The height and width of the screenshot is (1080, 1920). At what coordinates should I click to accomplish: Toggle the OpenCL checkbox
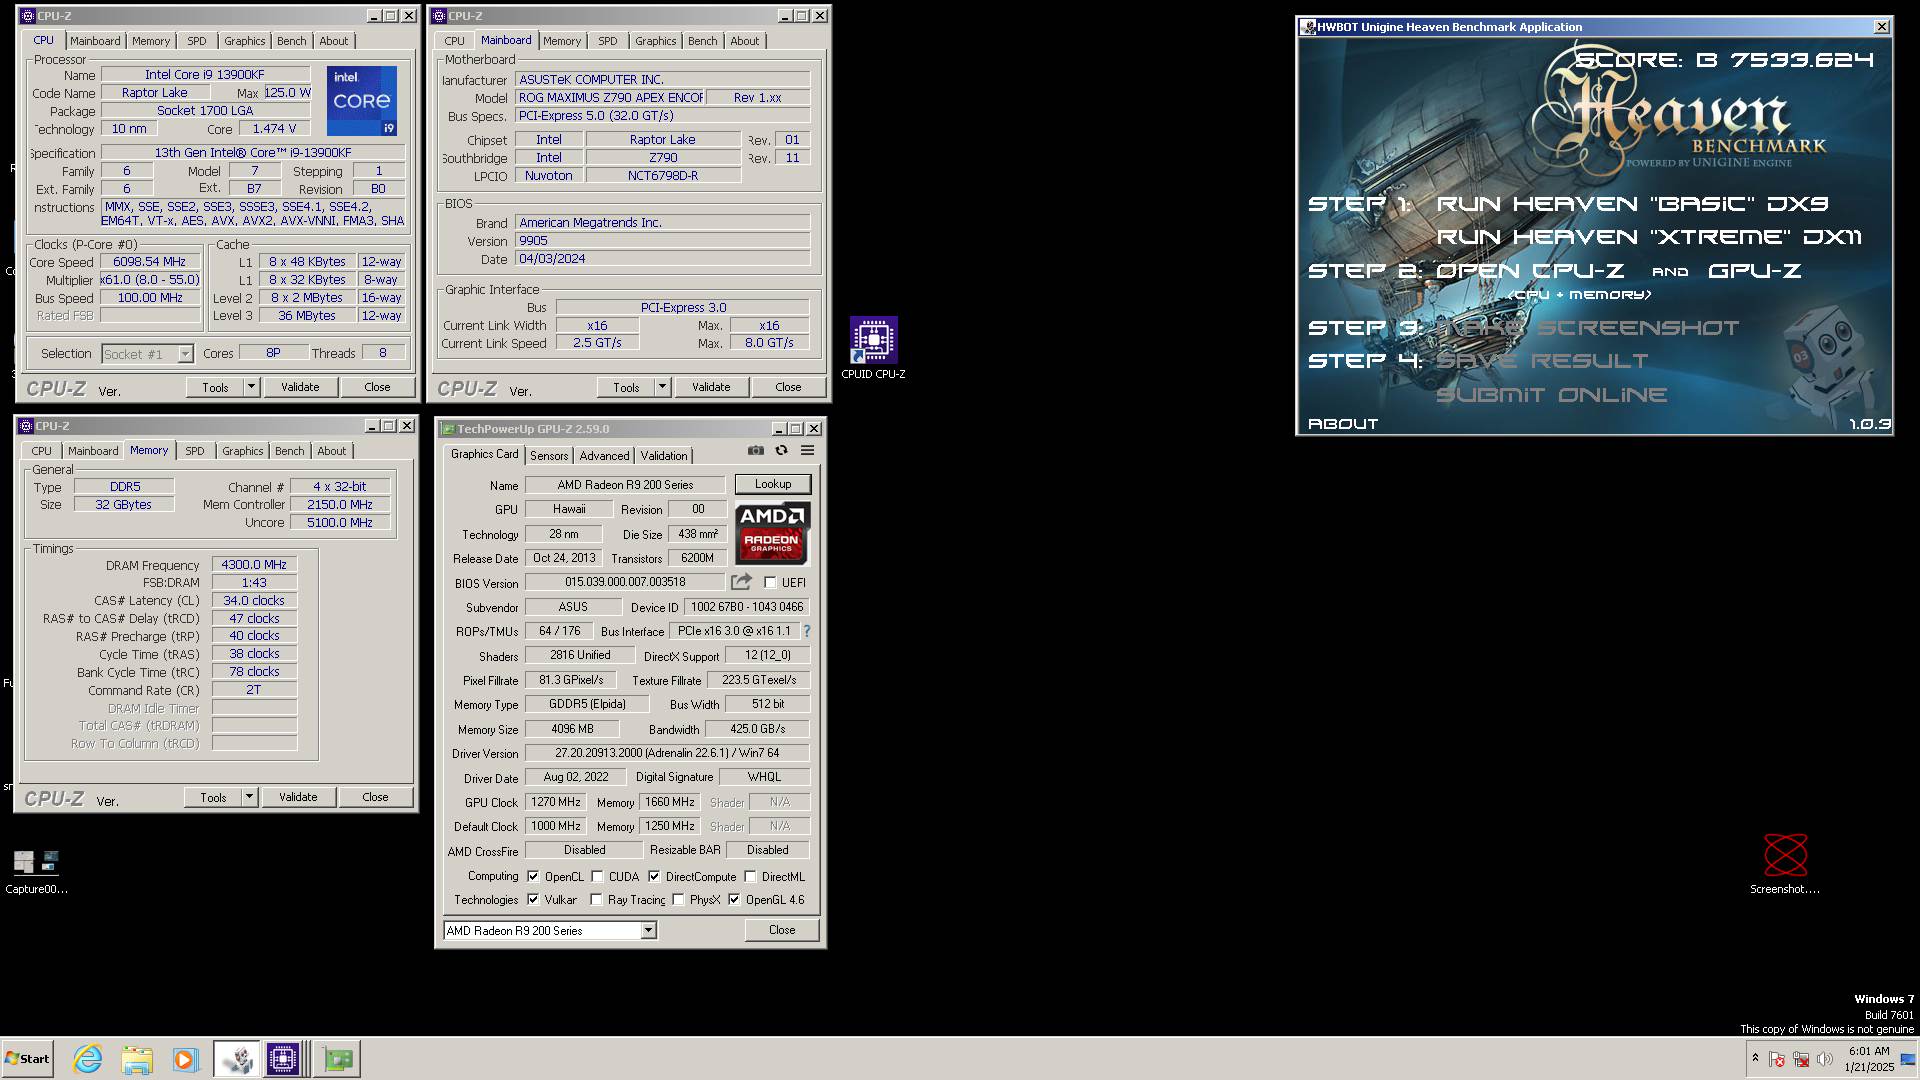coord(533,876)
